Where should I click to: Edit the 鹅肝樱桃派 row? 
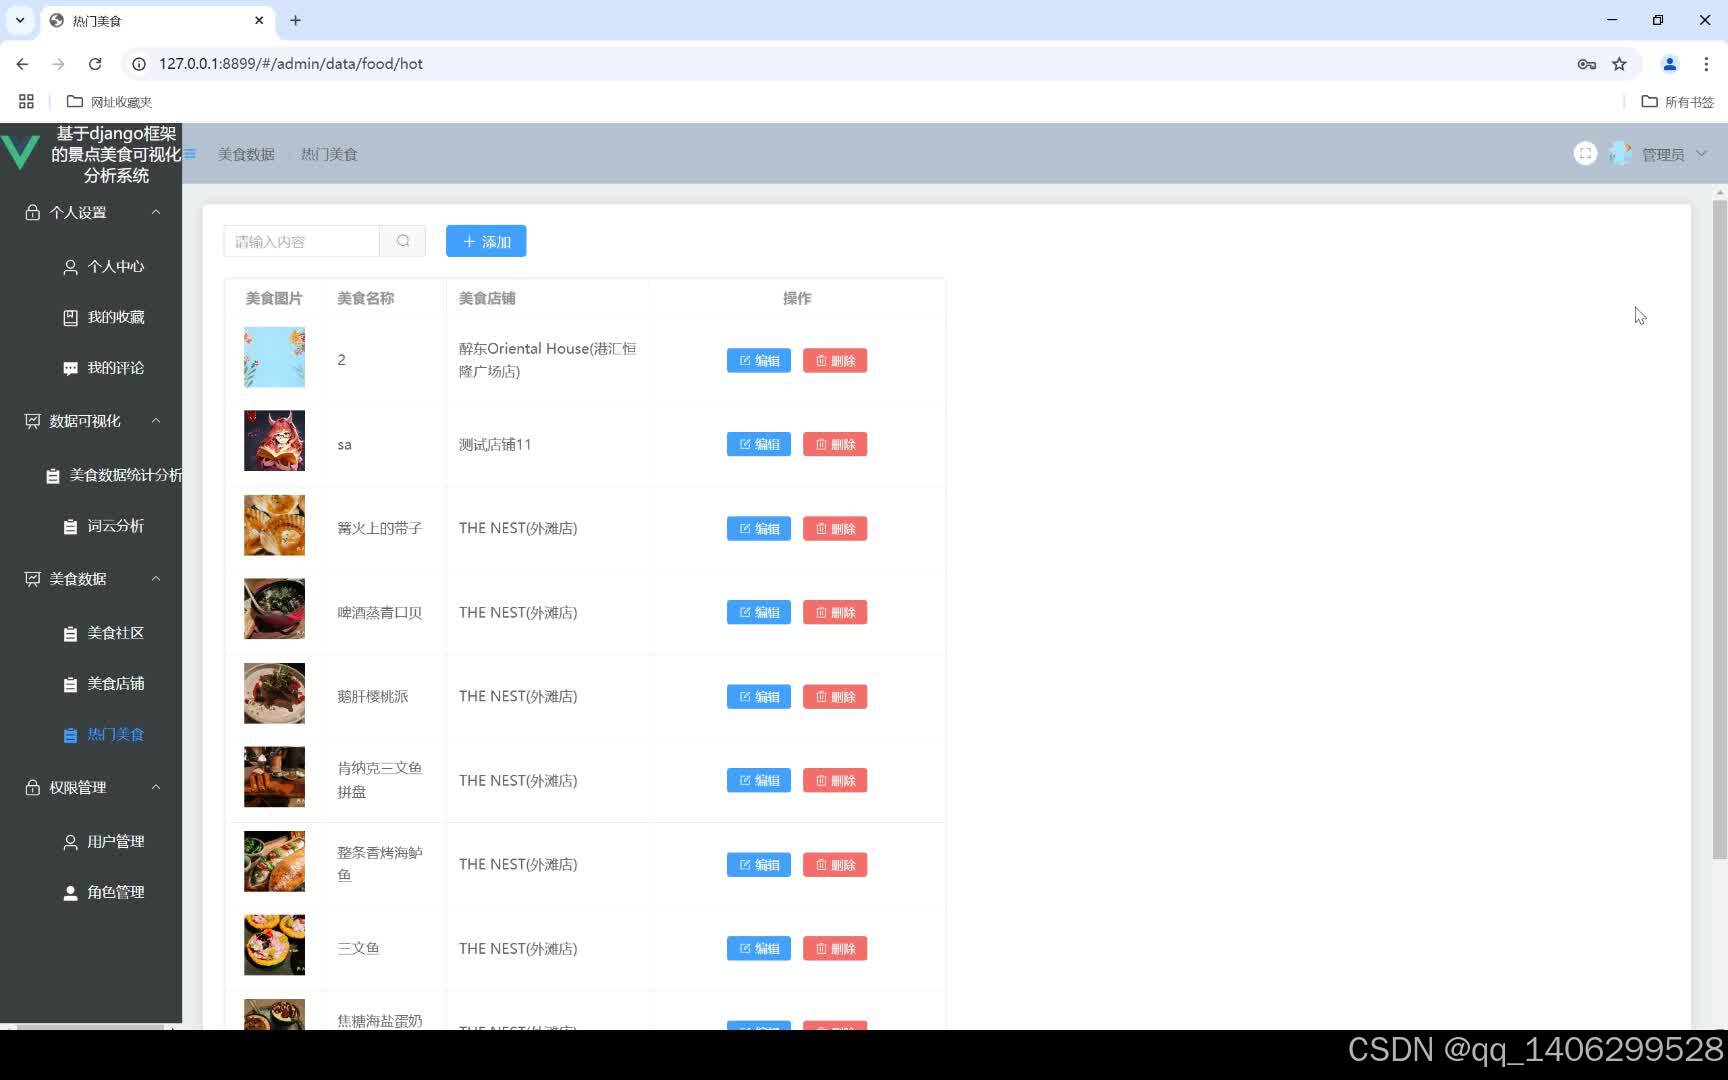[759, 697]
